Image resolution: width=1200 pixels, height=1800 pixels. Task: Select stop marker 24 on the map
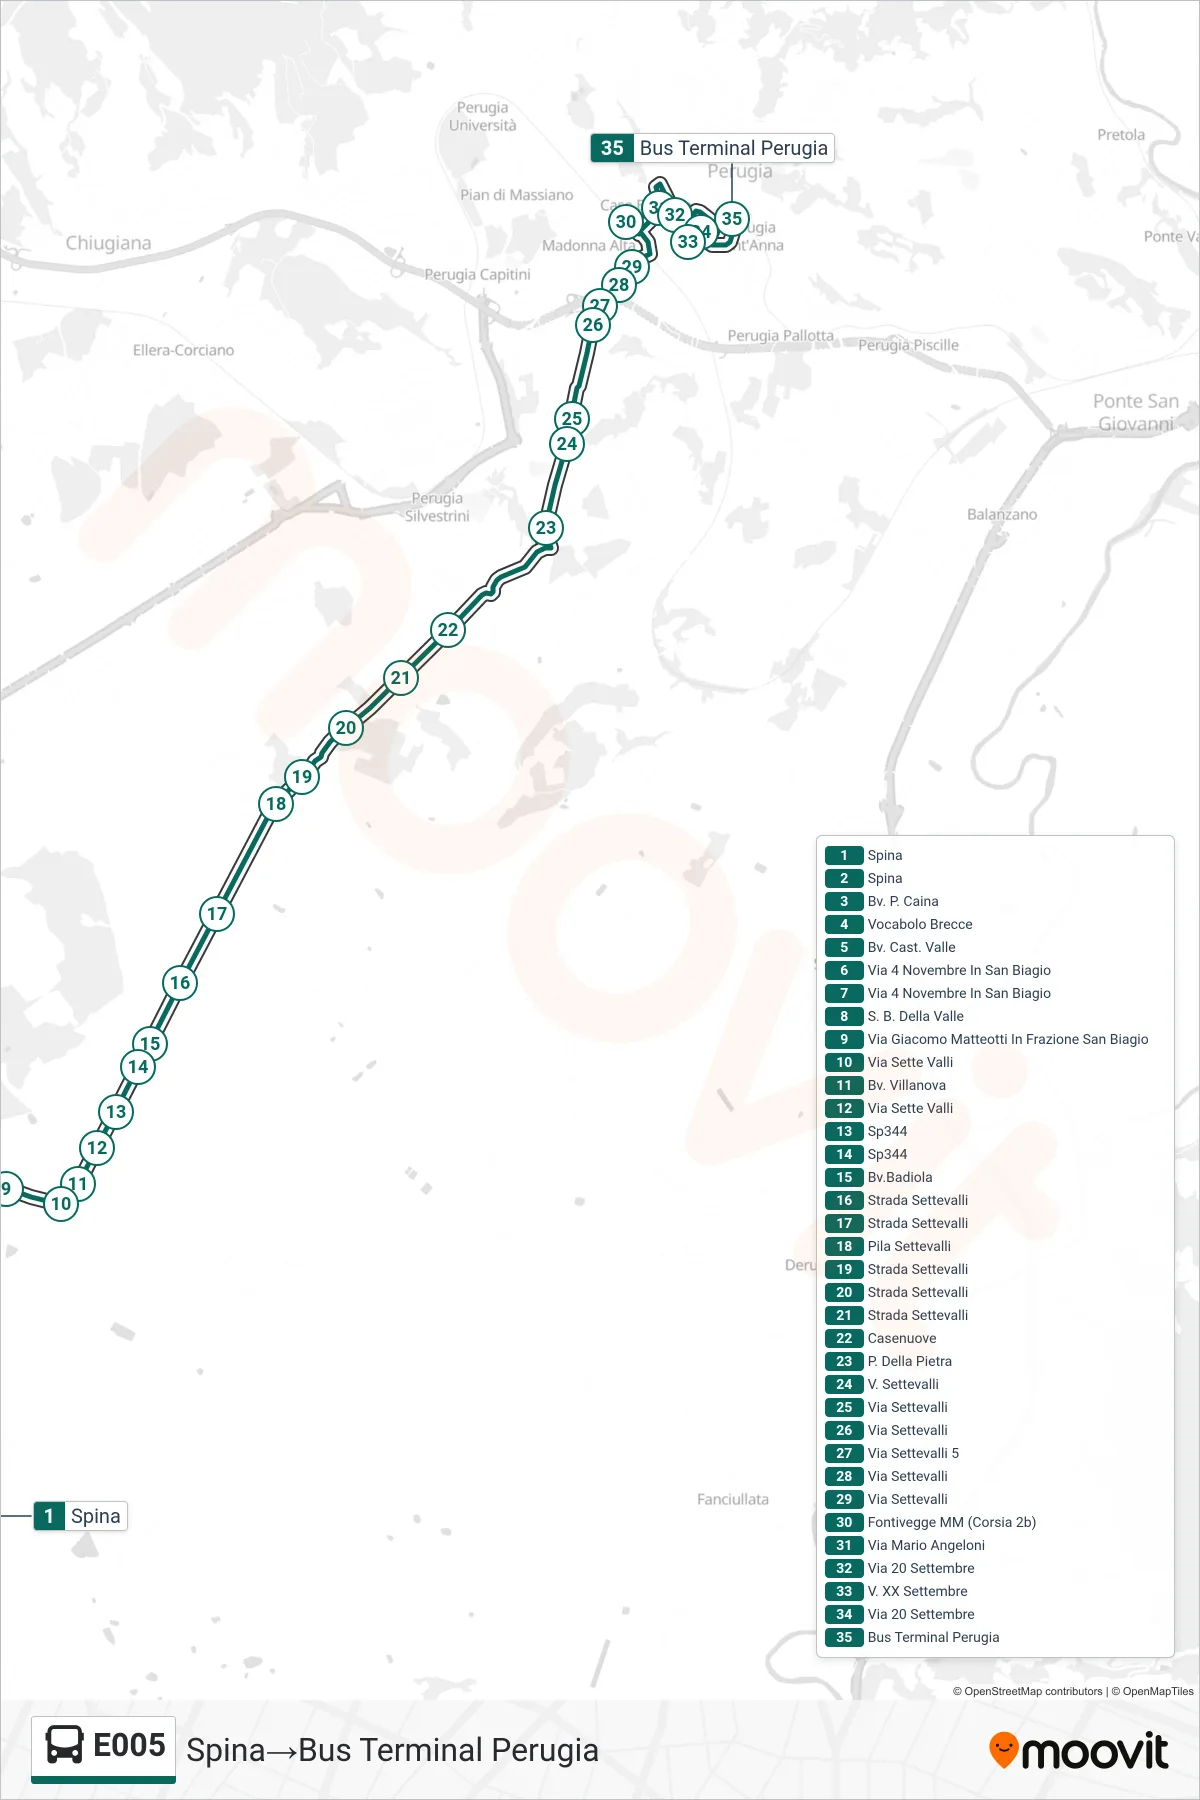point(567,444)
